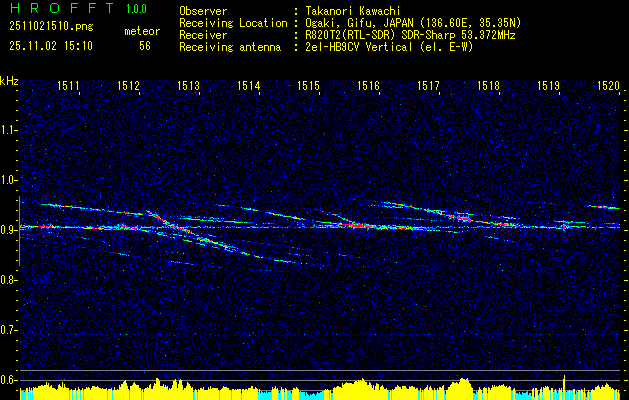Click the 'Receiving Location' field label

click(233, 23)
